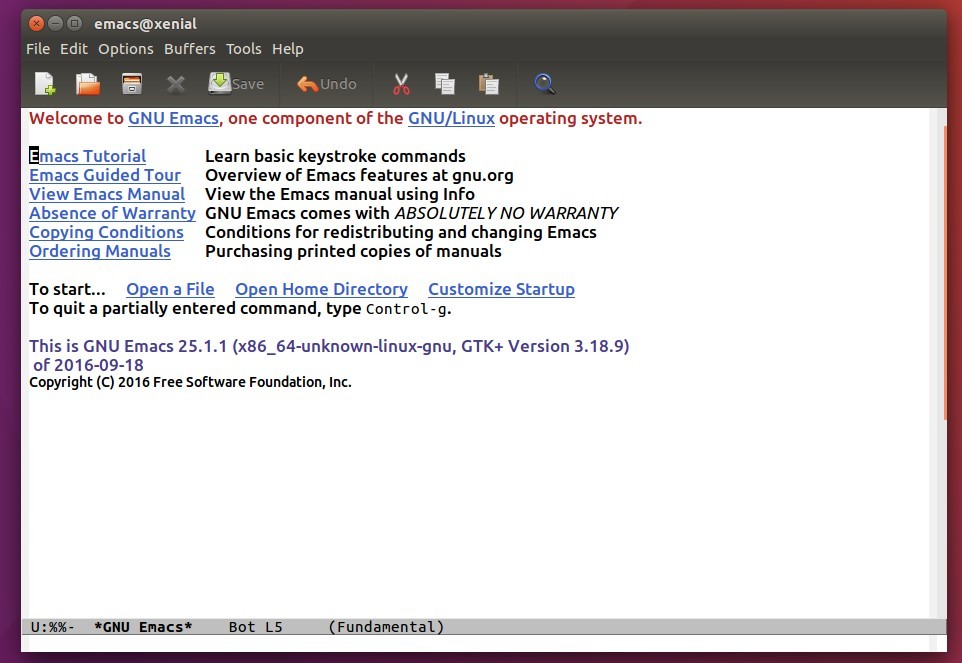Click 'Purchasing printed copies of manuals' text
Screen dimensions: 962x663
pos(353,251)
